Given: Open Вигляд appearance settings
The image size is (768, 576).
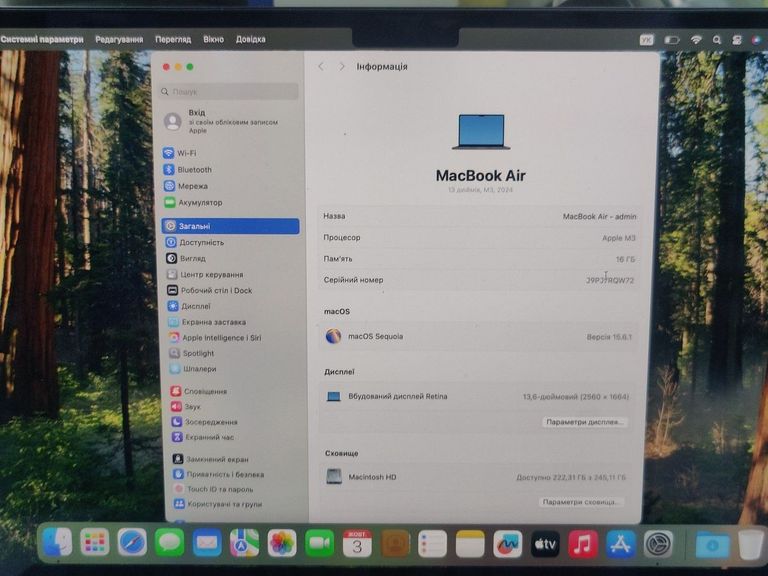Looking at the screenshot, I should [186, 258].
